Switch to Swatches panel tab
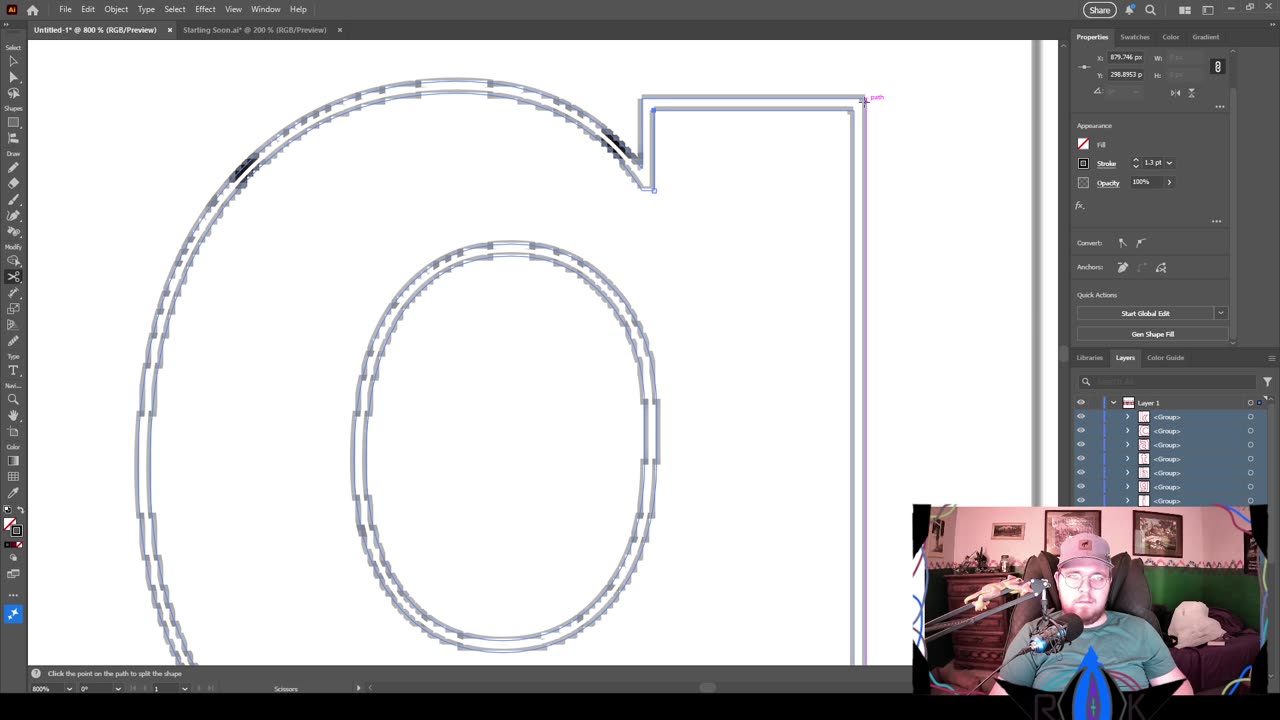1280x720 pixels. 1134,37
